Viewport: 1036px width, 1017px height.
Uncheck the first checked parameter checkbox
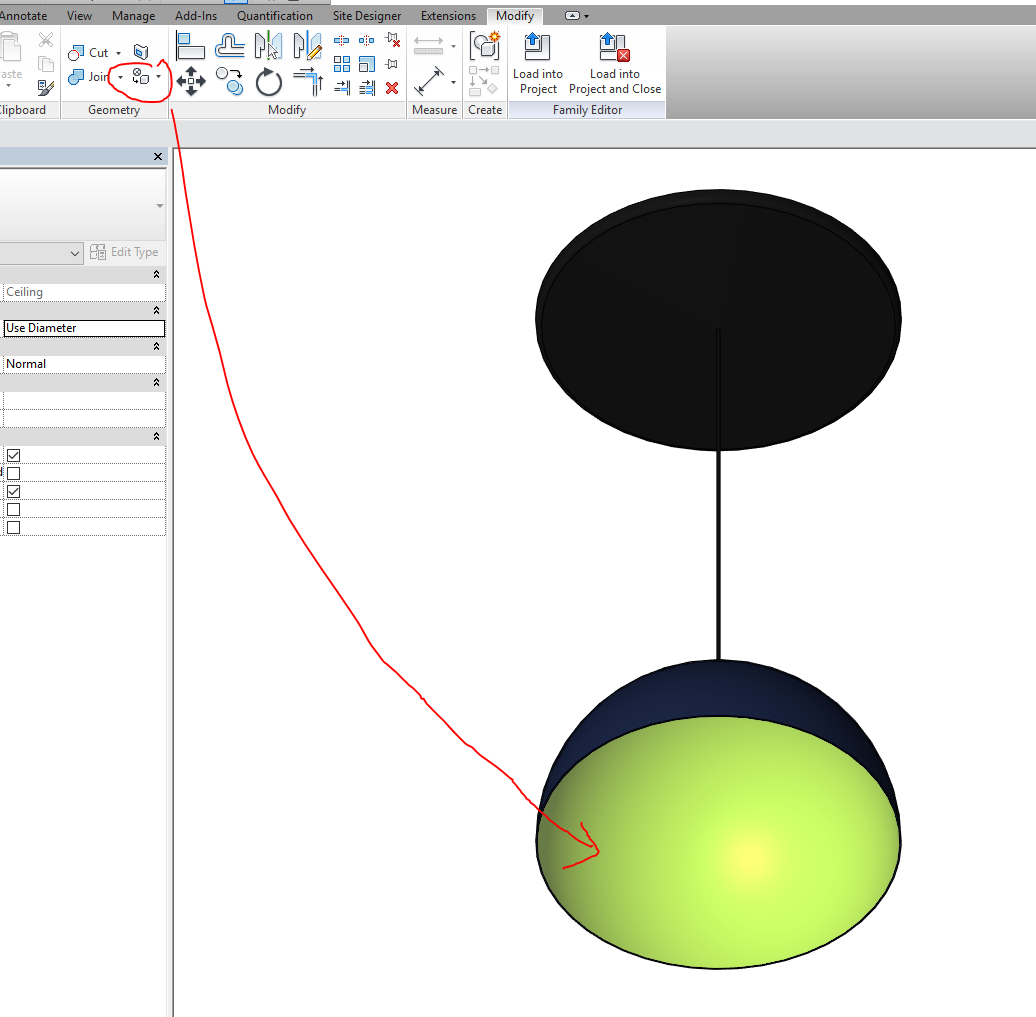point(13,456)
